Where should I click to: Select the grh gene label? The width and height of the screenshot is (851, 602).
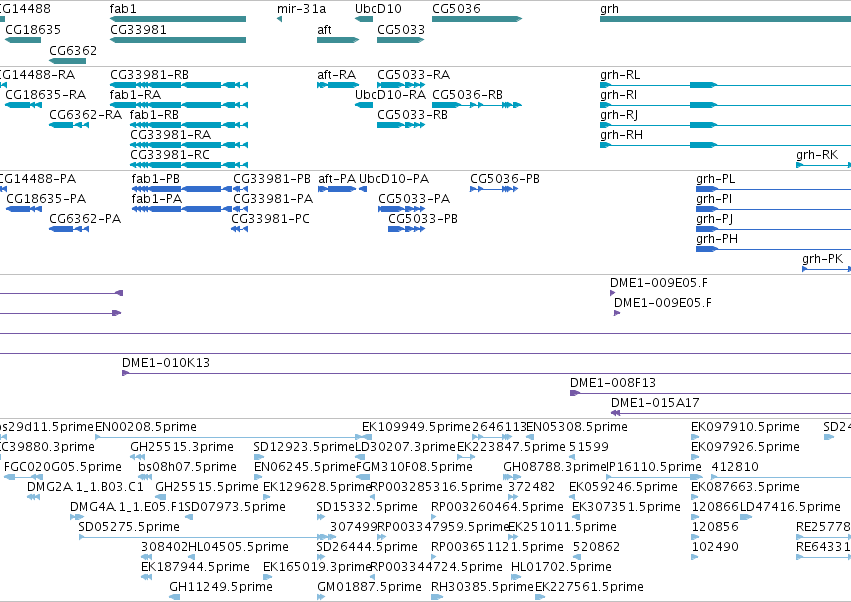click(x=609, y=9)
